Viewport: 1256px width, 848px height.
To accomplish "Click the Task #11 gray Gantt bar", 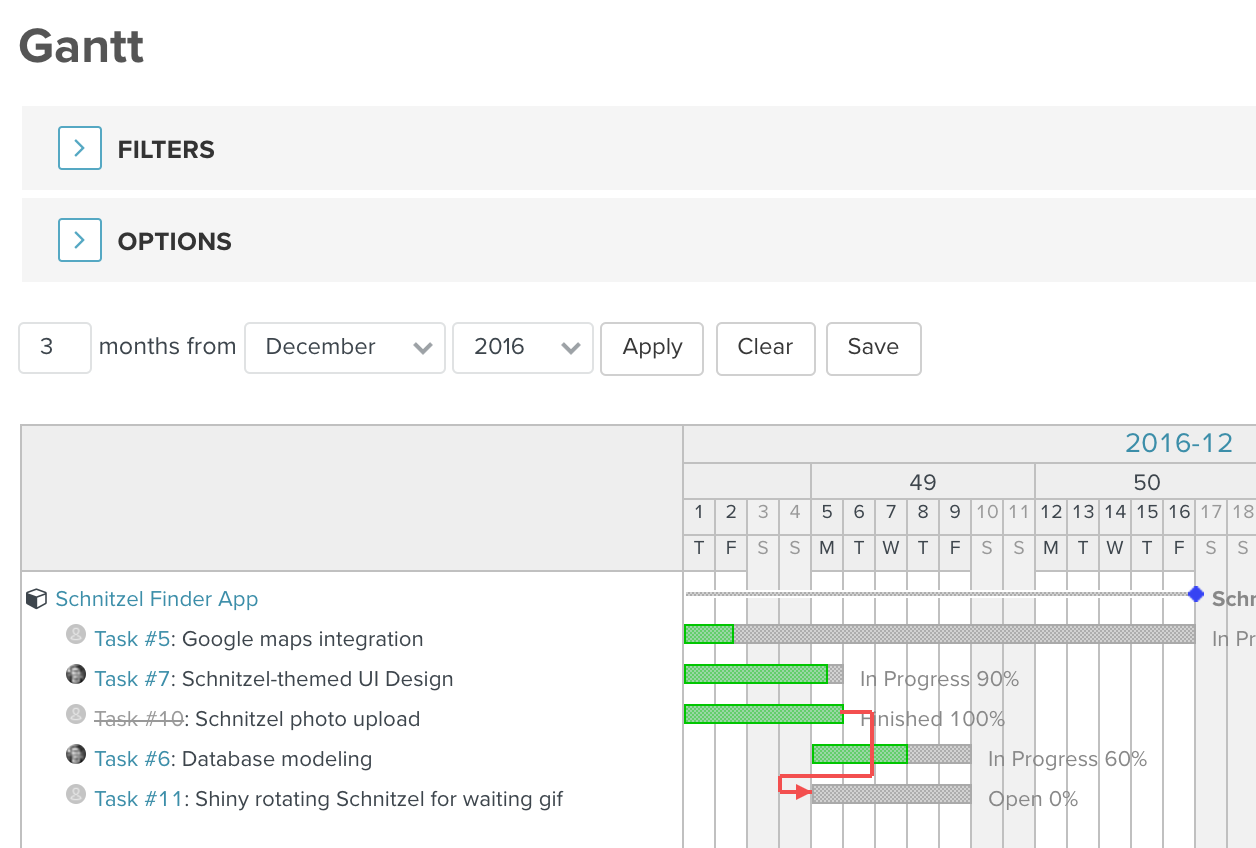I will (891, 794).
